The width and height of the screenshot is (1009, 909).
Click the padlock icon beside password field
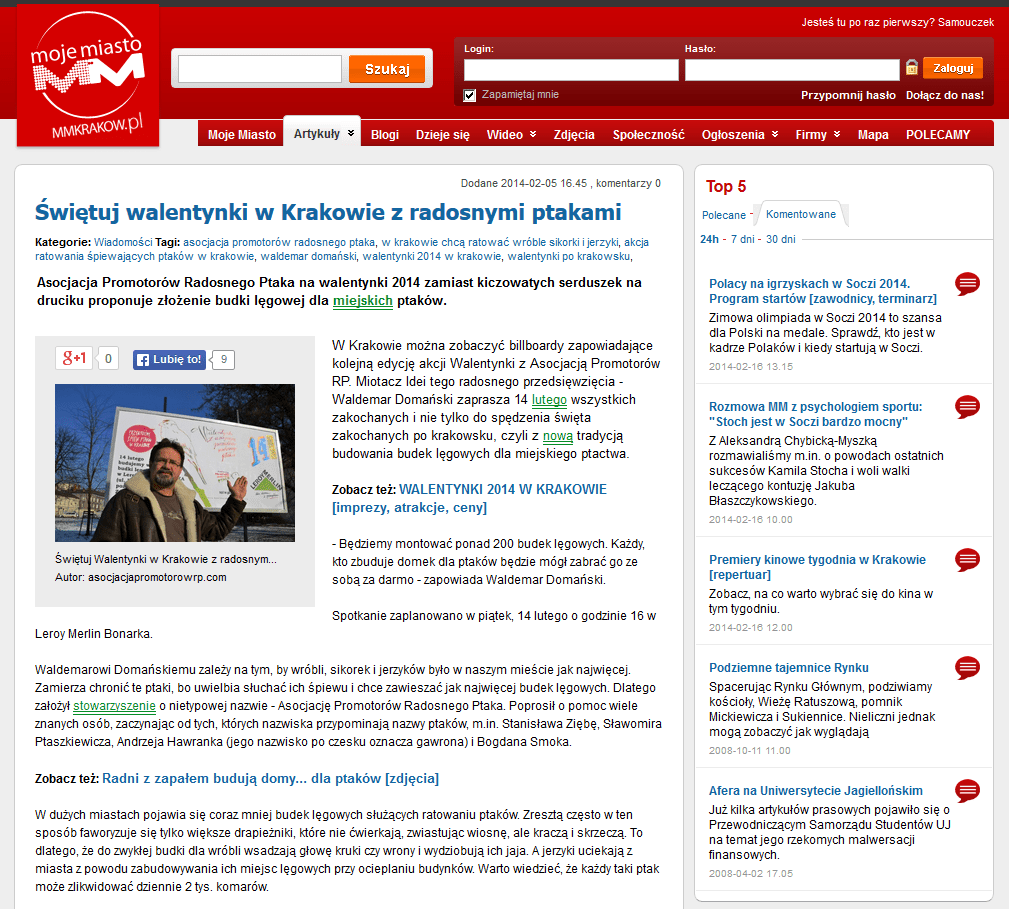pyautogui.click(x=911, y=68)
